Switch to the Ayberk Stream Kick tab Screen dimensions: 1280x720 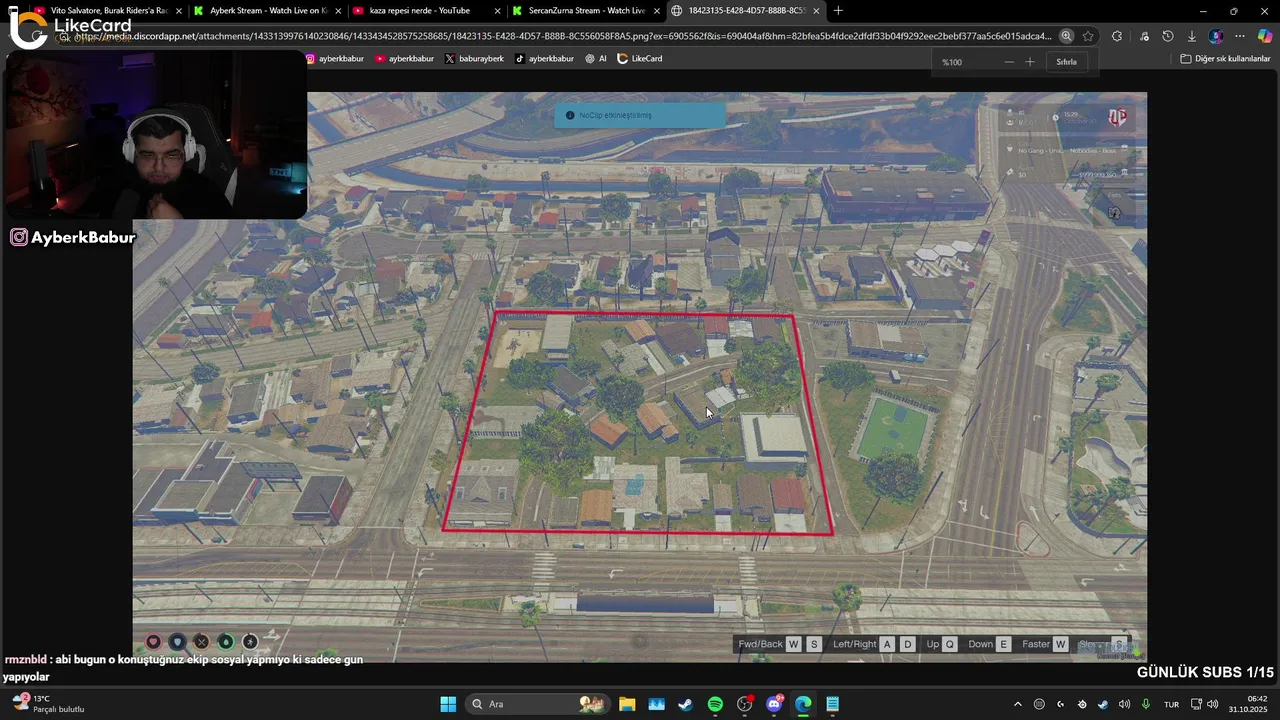click(x=266, y=11)
